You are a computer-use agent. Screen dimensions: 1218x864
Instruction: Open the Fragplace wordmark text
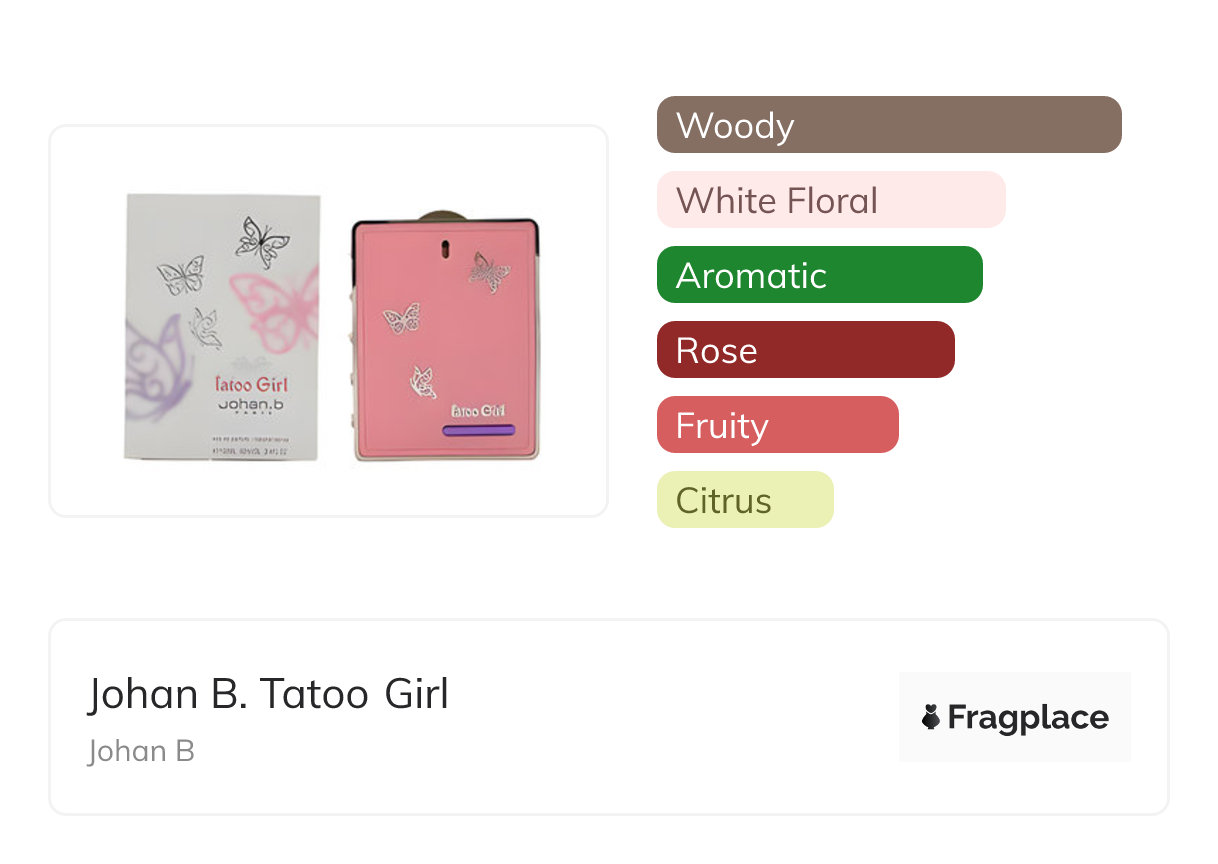click(x=1028, y=717)
